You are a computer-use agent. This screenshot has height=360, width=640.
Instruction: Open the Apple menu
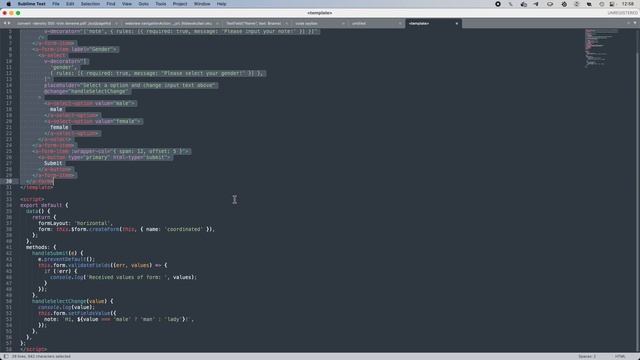(9, 4)
